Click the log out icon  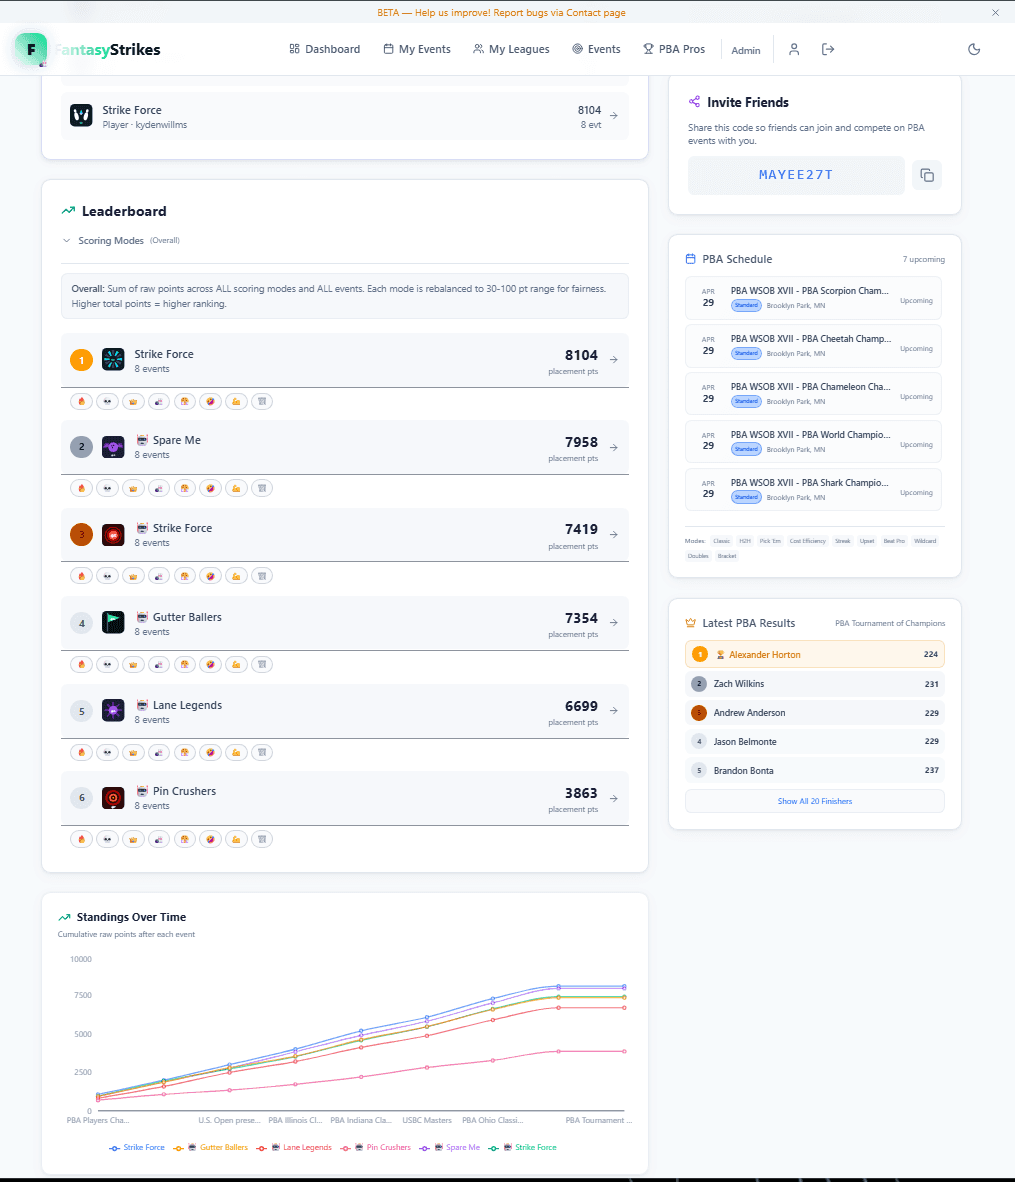[828, 49]
